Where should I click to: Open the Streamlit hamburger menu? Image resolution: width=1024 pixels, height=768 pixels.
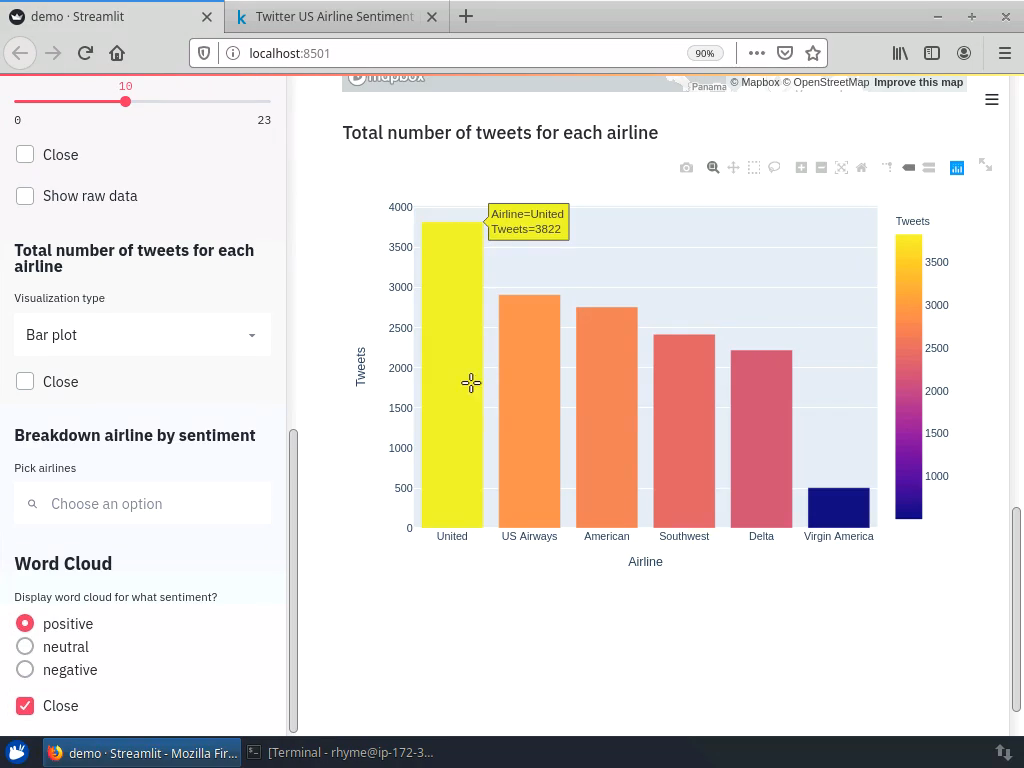pos(991,99)
